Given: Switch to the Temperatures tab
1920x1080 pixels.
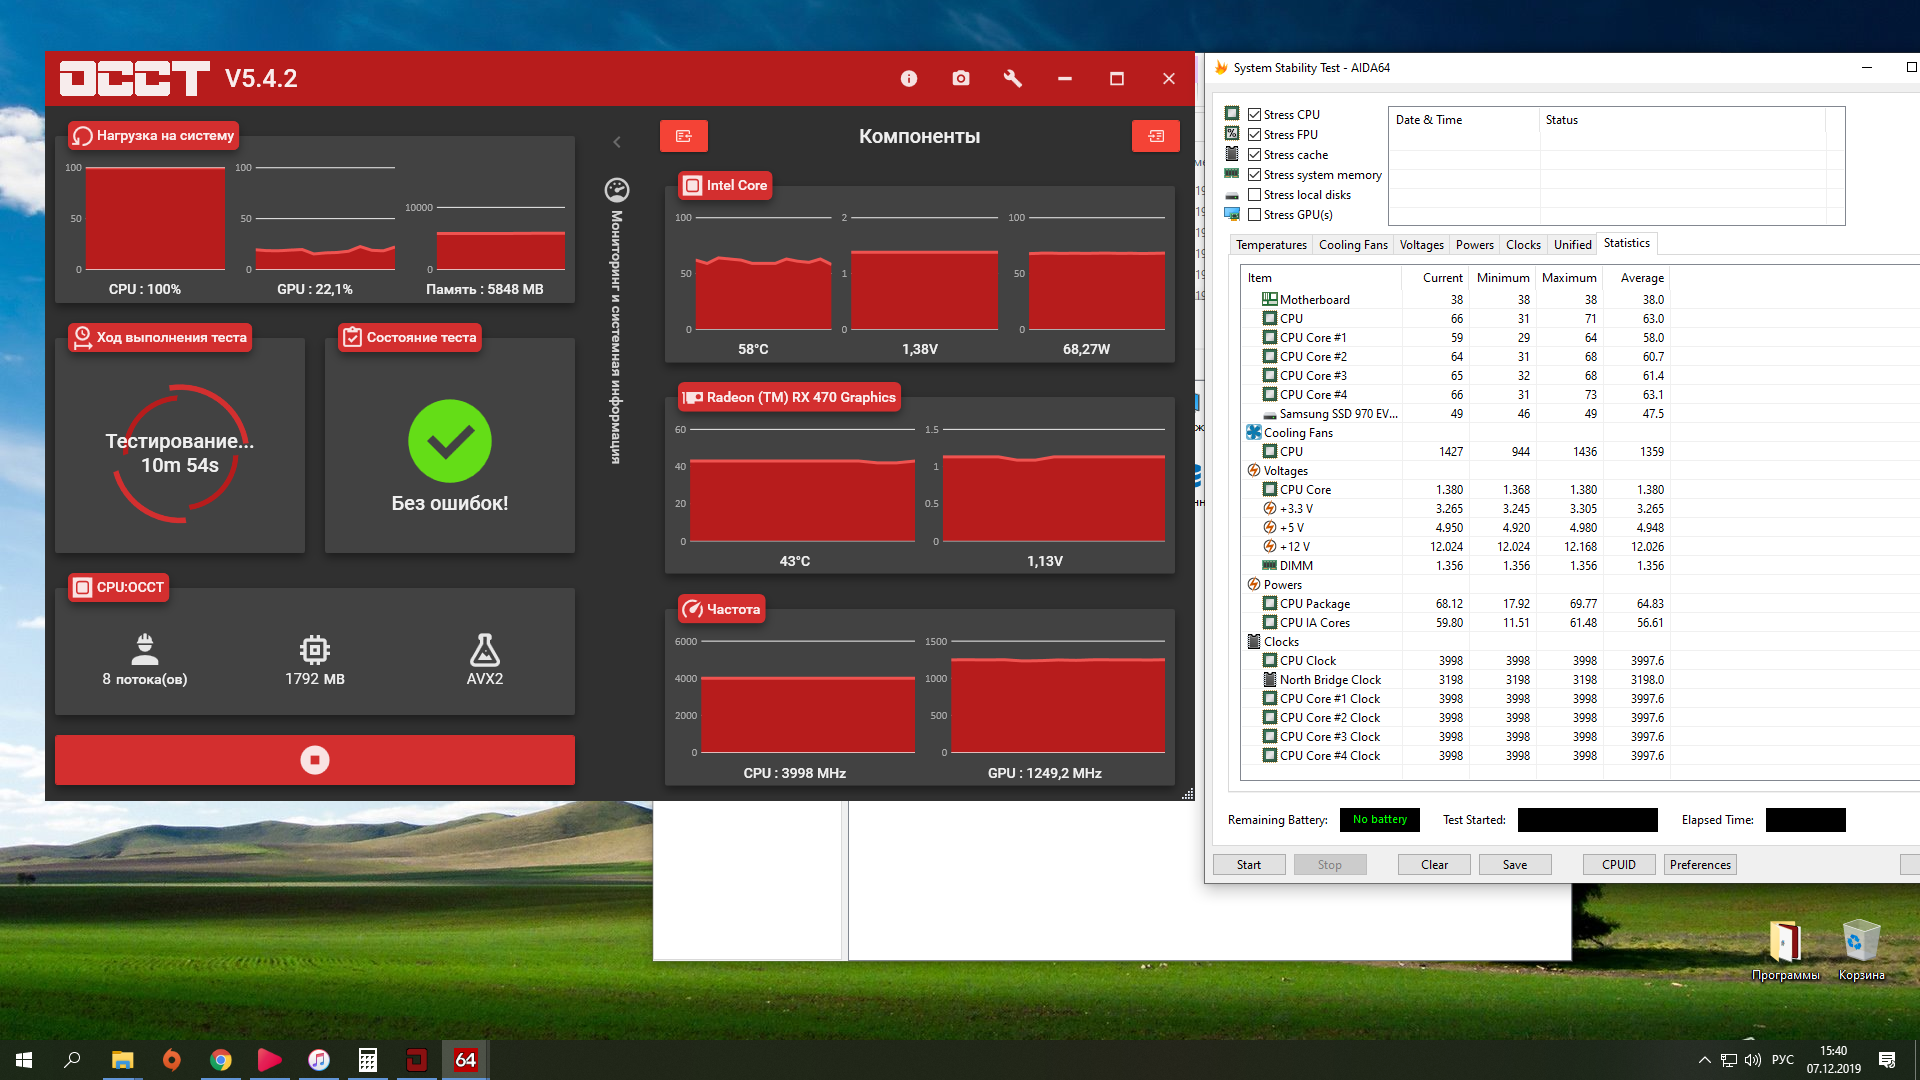Looking at the screenshot, I should (x=1270, y=245).
